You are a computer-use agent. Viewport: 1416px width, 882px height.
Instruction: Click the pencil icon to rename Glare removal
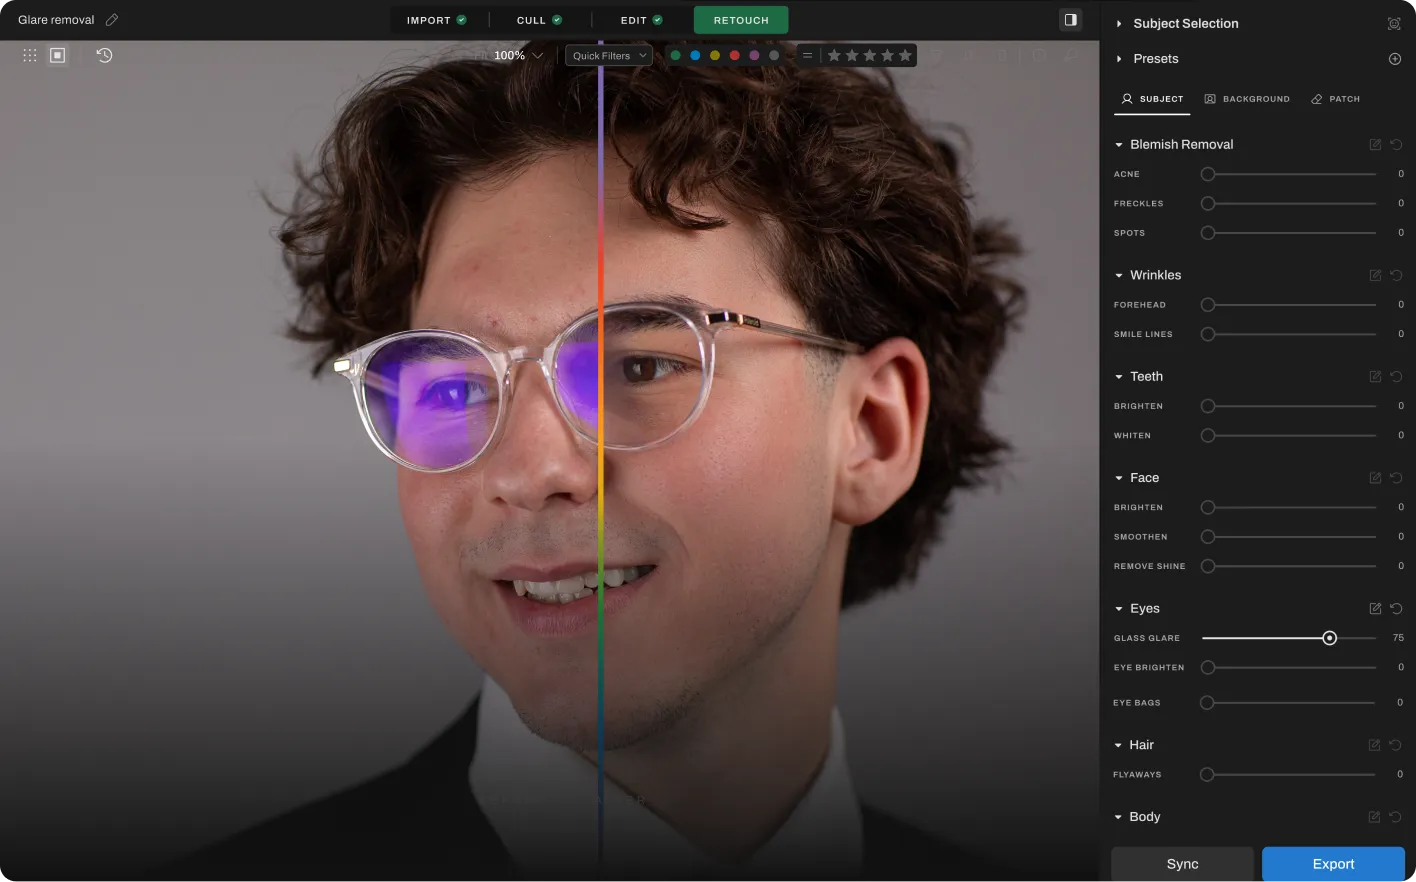click(112, 20)
